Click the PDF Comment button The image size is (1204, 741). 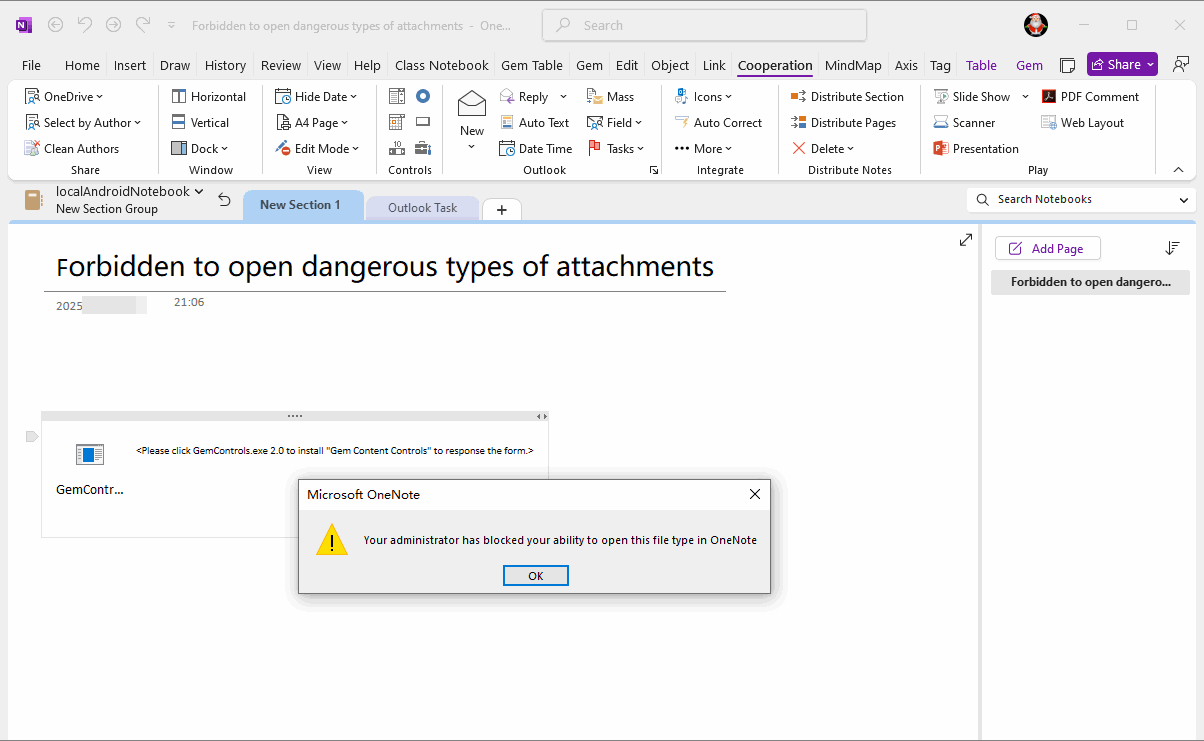(1090, 97)
